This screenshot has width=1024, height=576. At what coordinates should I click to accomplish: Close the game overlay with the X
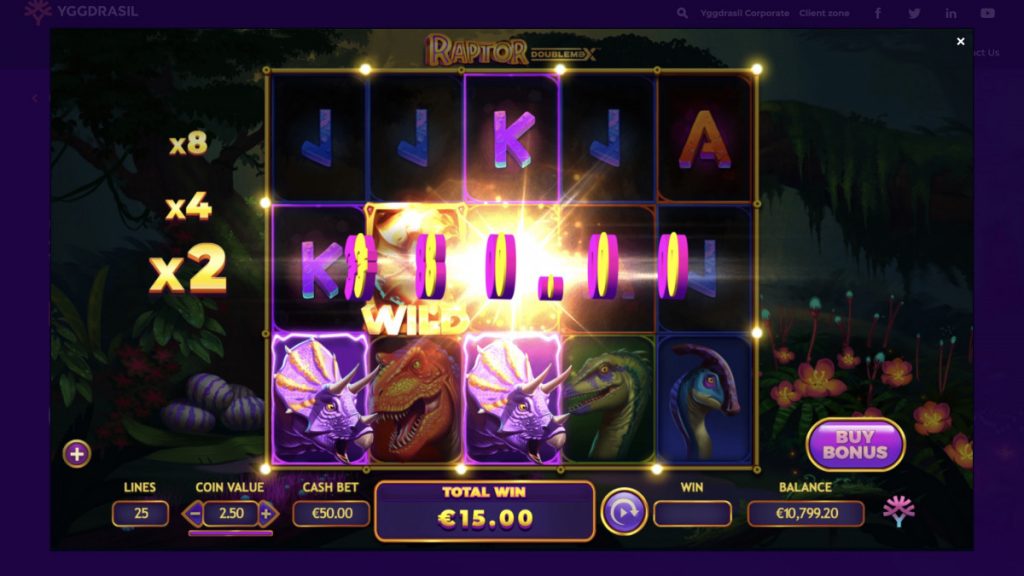(960, 41)
